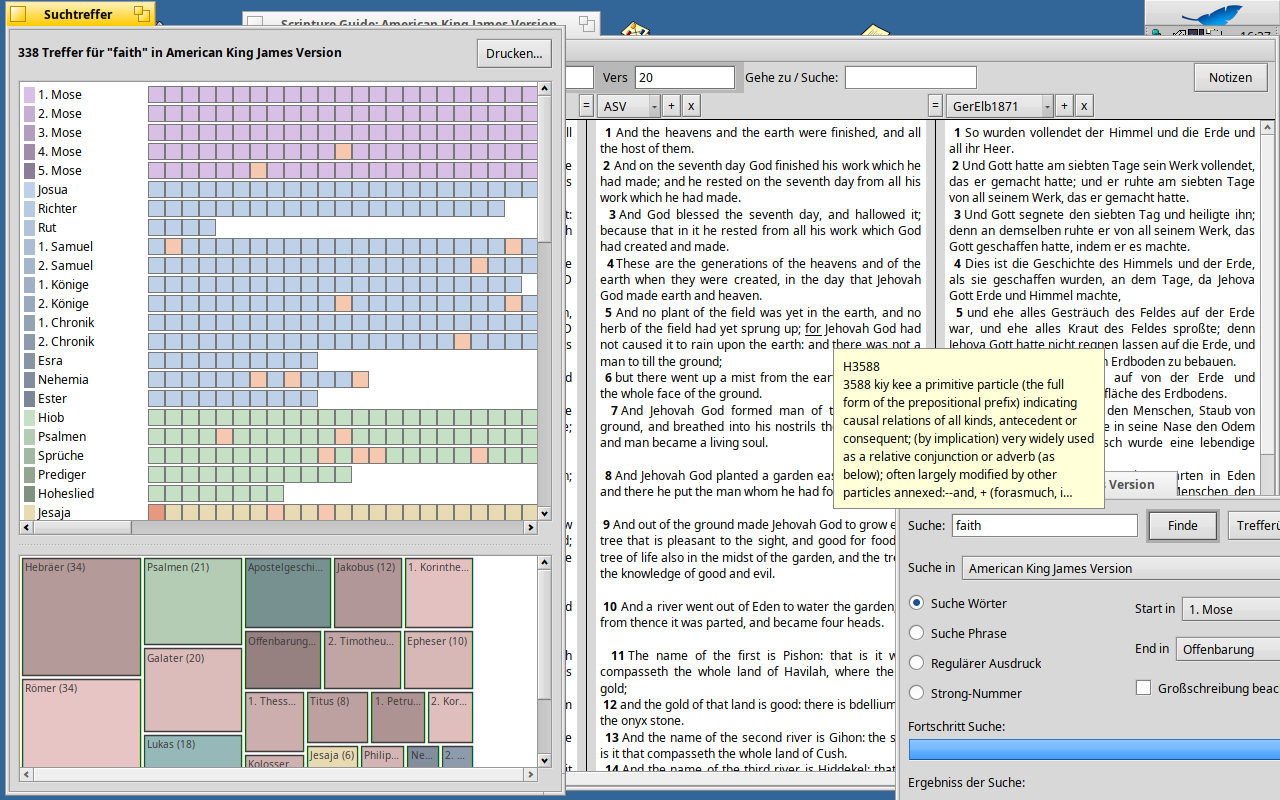
Task: Click the Suchtreffer window zoom icon
Action: (x=142, y=14)
